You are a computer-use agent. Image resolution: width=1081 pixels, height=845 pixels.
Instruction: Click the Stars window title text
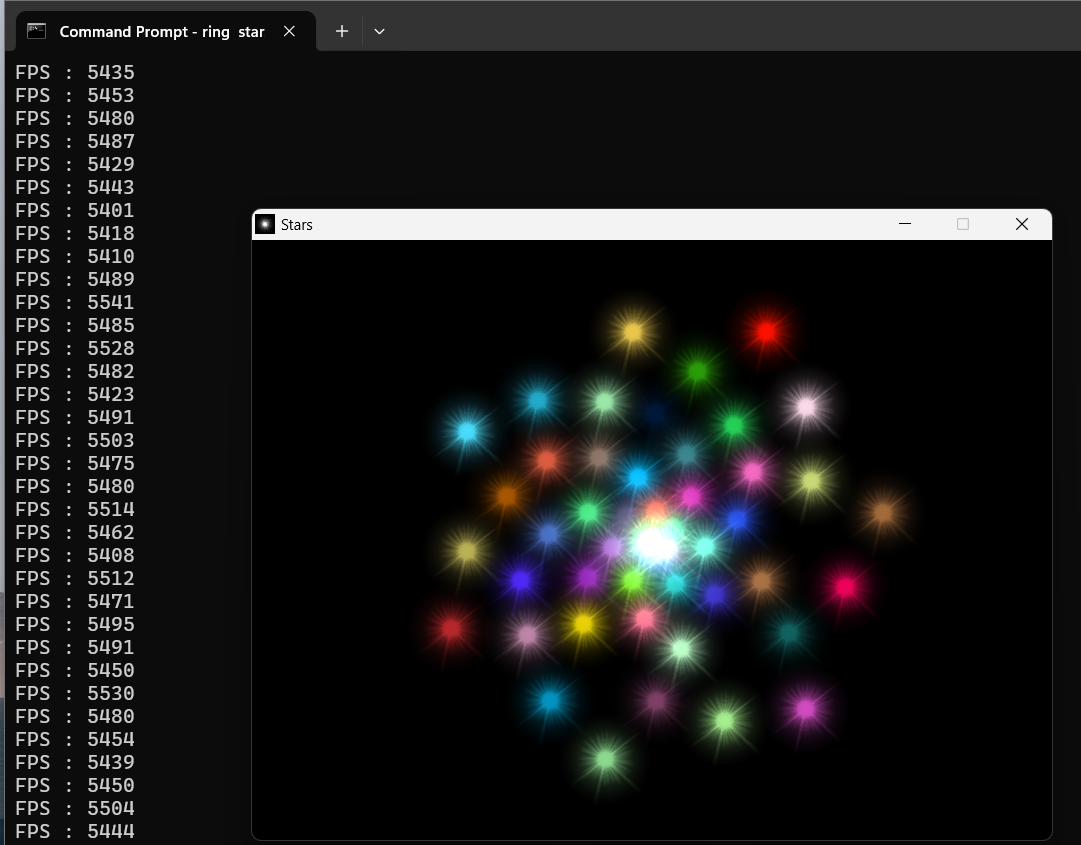click(x=297, y=225)
